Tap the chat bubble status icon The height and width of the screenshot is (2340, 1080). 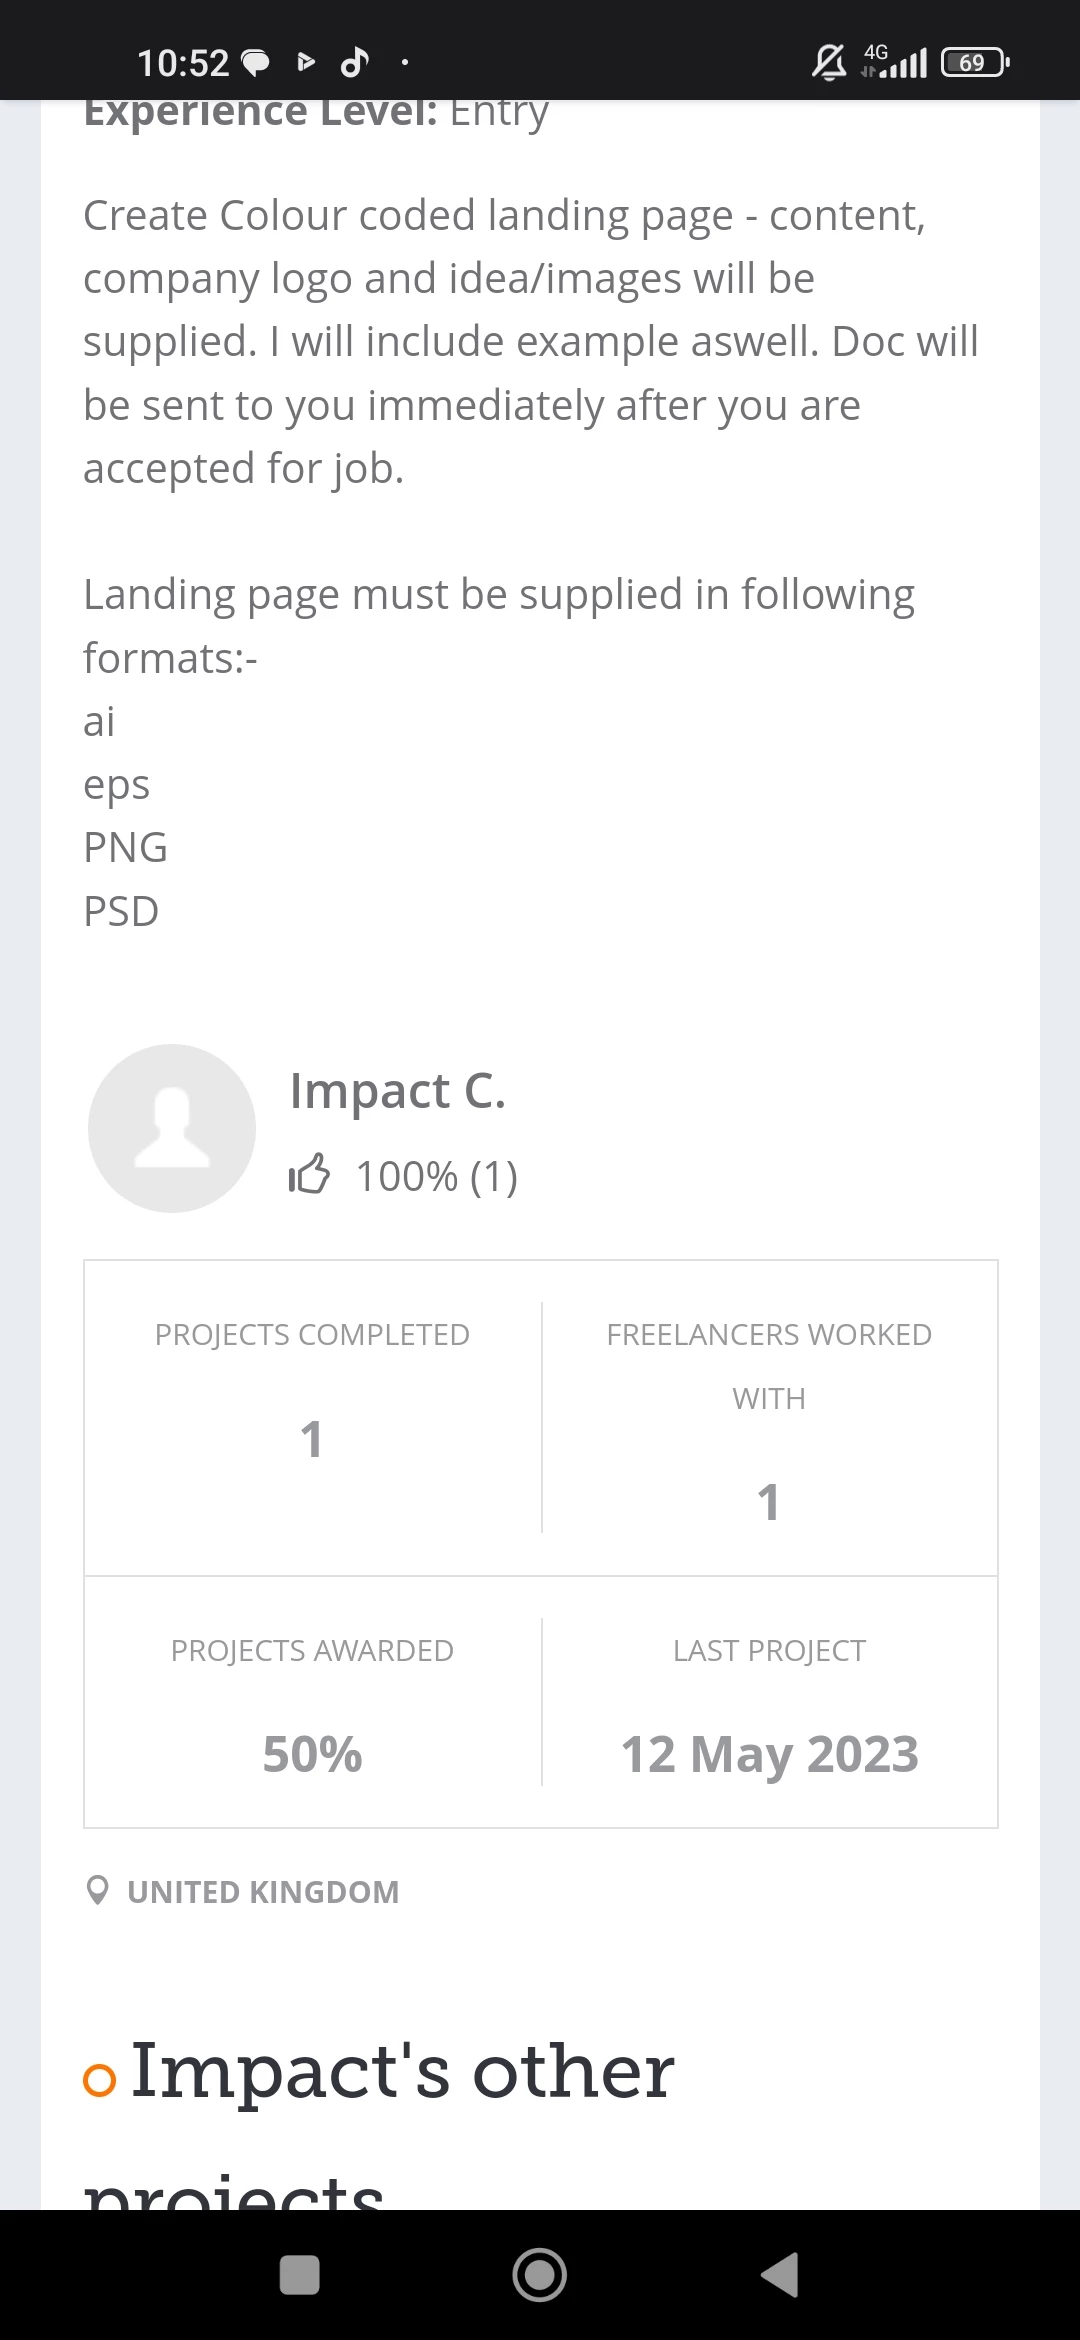point(256,63)
